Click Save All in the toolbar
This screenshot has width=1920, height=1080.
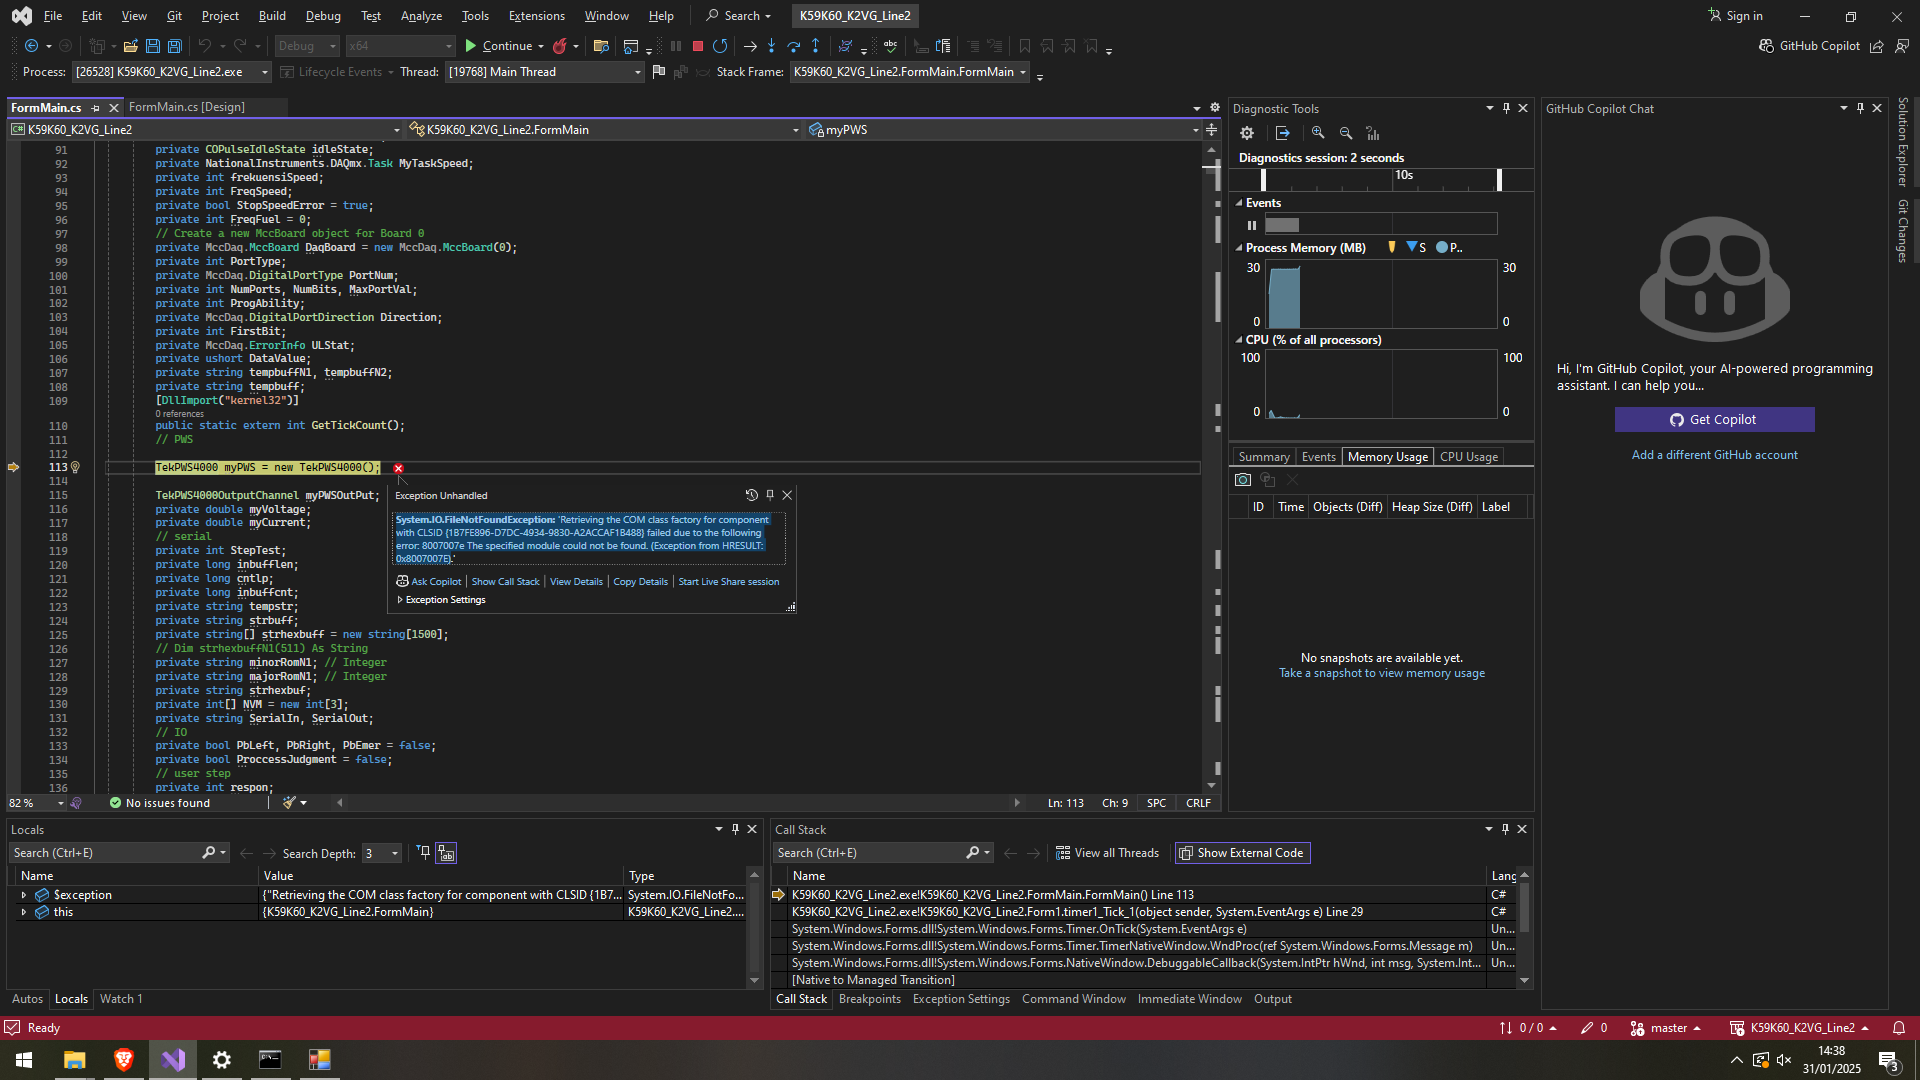174,46
